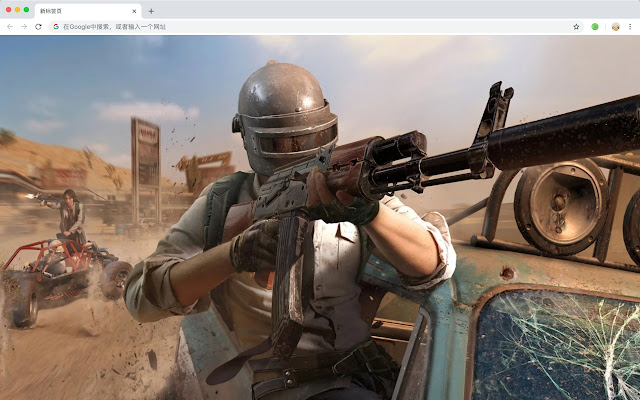Minimize the window with the yellow button
The height and width of the screenshot is (400, 640).
[x=18, y=9]
